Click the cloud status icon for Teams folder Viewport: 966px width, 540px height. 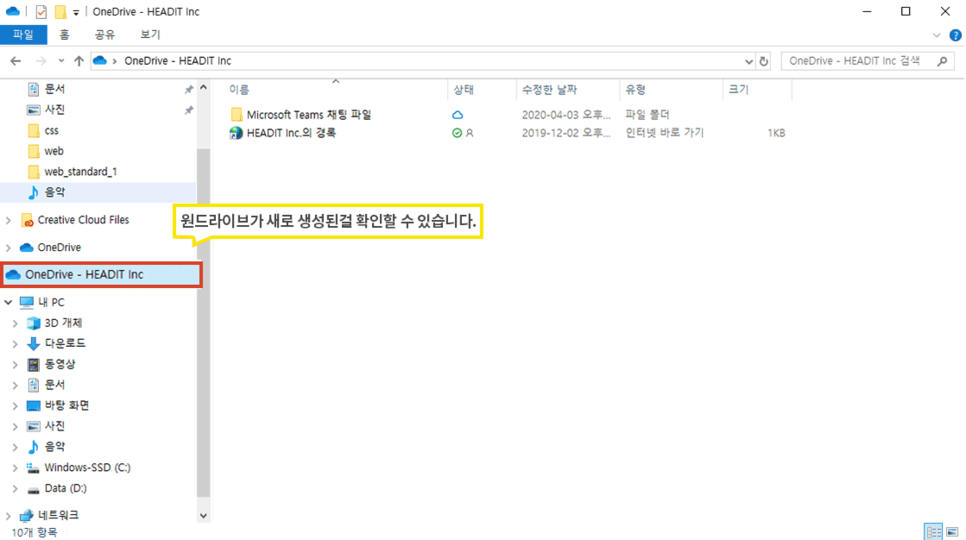(457, 115)
